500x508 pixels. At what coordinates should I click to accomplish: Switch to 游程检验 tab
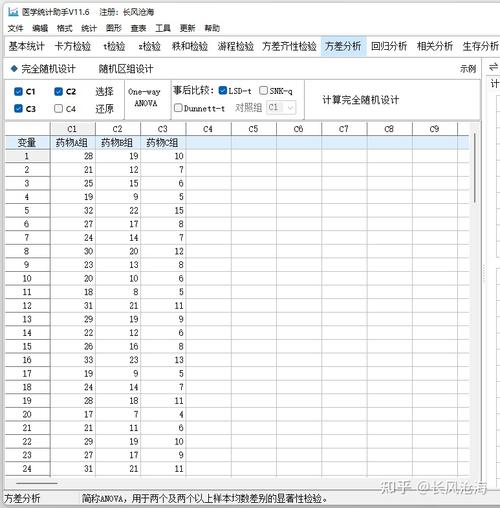[x=236, y=46]
